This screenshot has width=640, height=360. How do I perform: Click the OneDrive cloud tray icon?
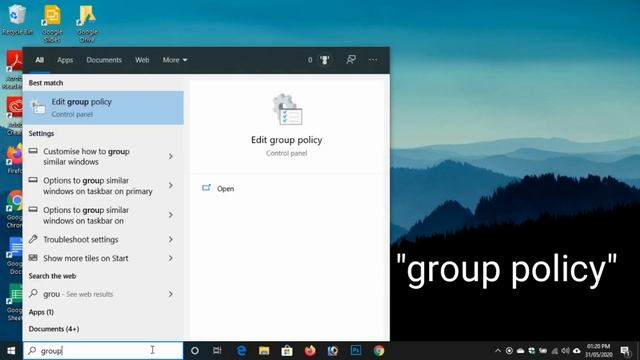(x=521, y=351)
